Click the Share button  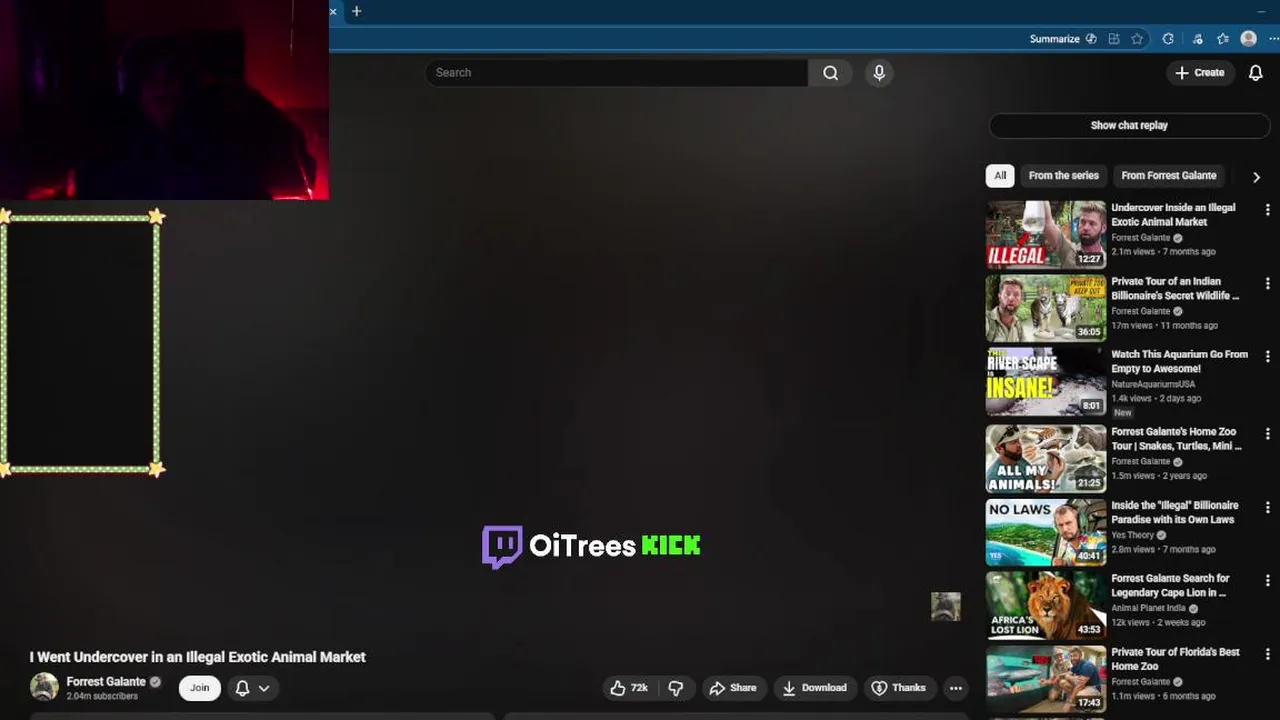(733, 688)
